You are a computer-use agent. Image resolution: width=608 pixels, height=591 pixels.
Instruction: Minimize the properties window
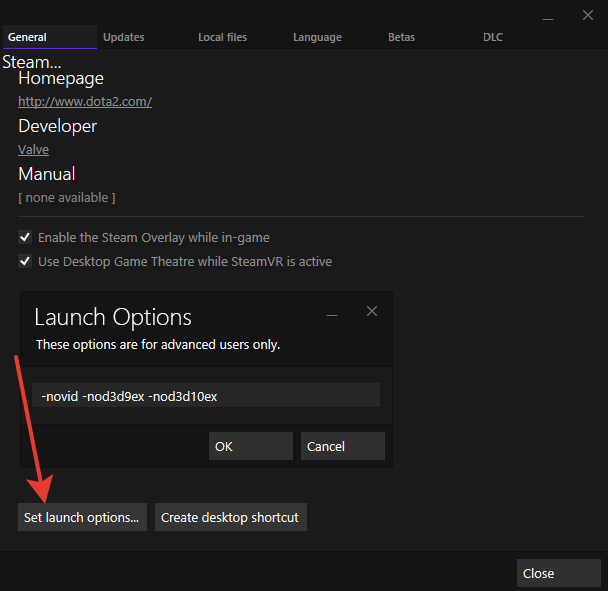(547, 16)
